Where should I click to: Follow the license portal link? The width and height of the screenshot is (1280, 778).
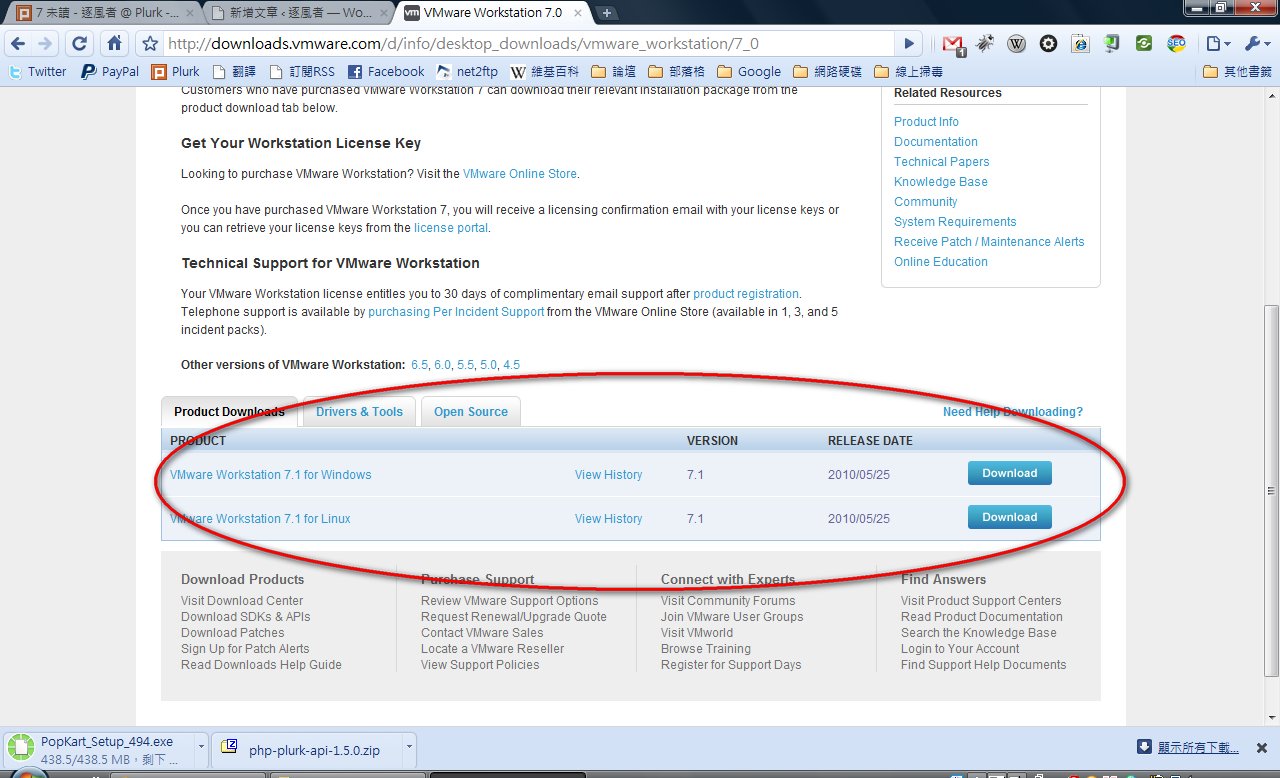(451, 228)
